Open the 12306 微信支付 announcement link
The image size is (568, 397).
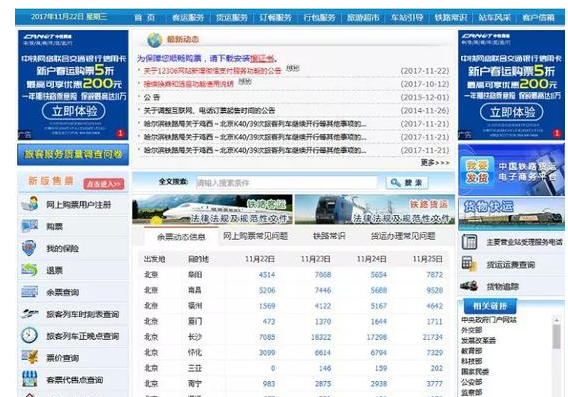212,71
